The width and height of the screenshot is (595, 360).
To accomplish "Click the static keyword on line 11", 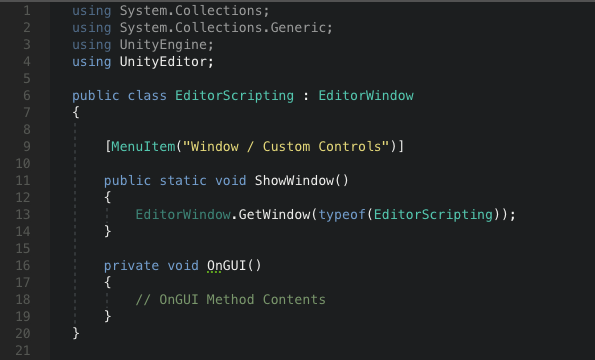I will click(x=183, y=181).
